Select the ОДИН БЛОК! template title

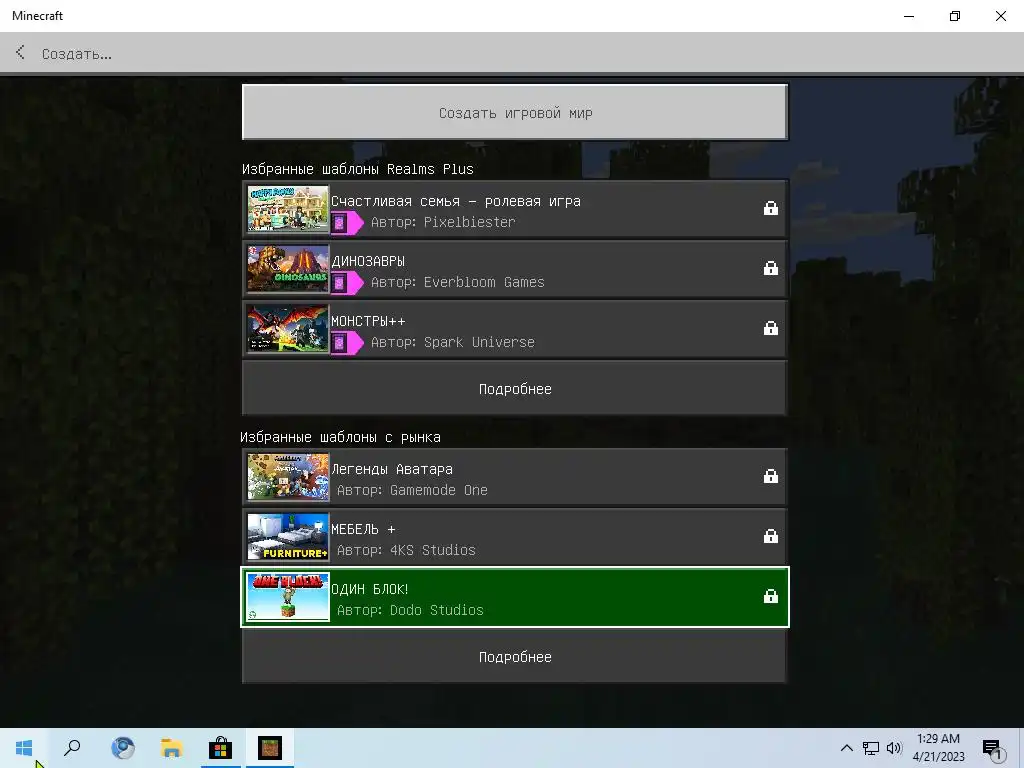click(370, 589)
